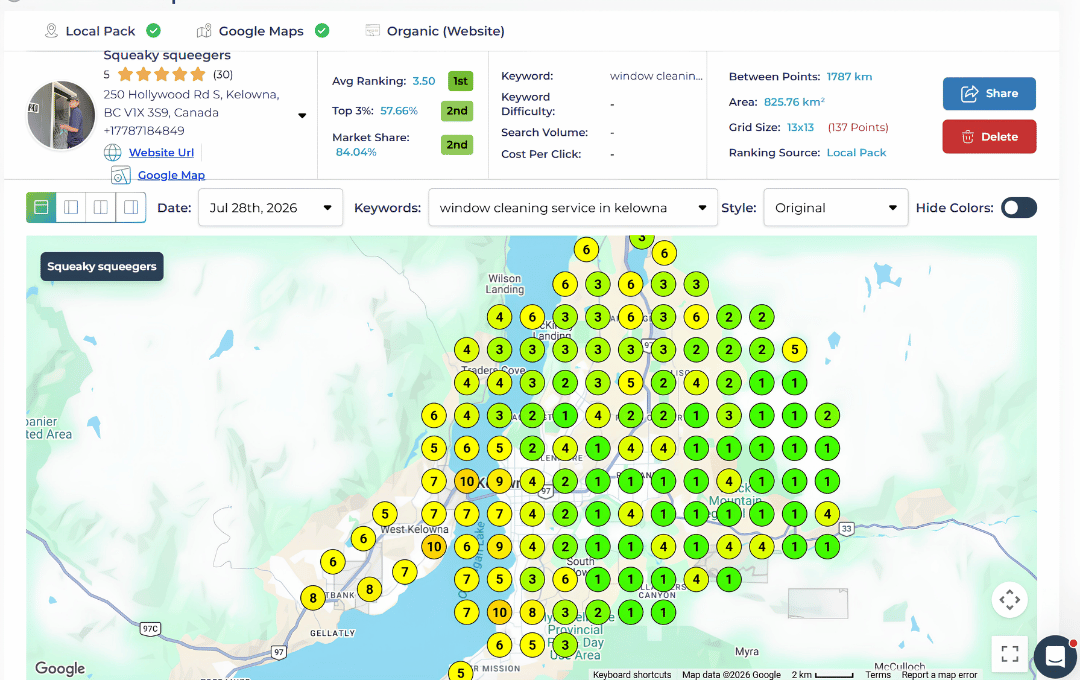
Task: Click the Area value 825.76 km²
Action: point(794,102)
